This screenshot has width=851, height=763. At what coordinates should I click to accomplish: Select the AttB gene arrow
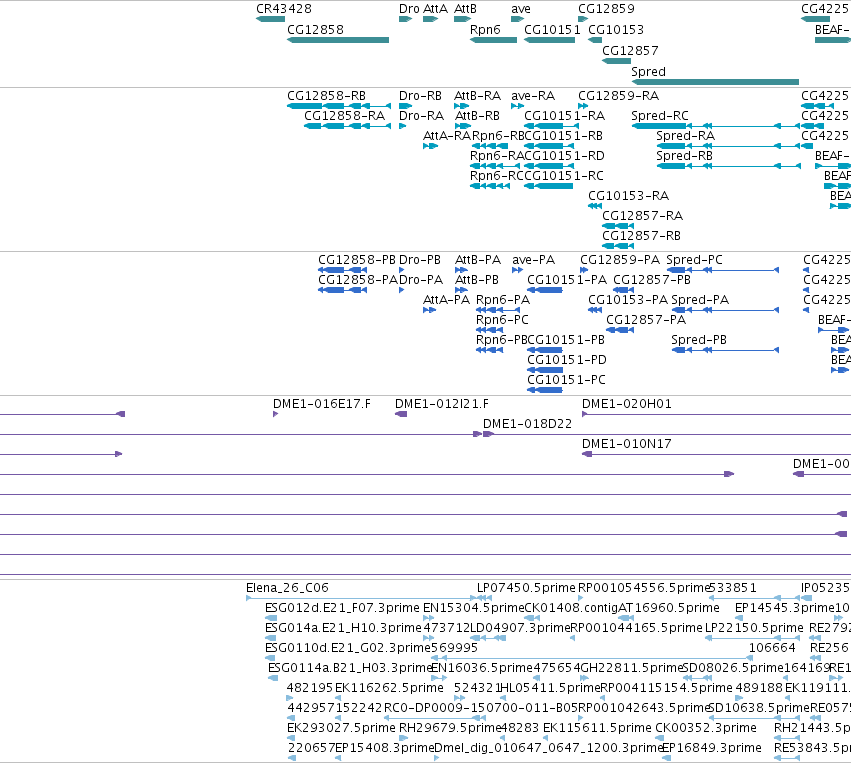tap(462, 19)
